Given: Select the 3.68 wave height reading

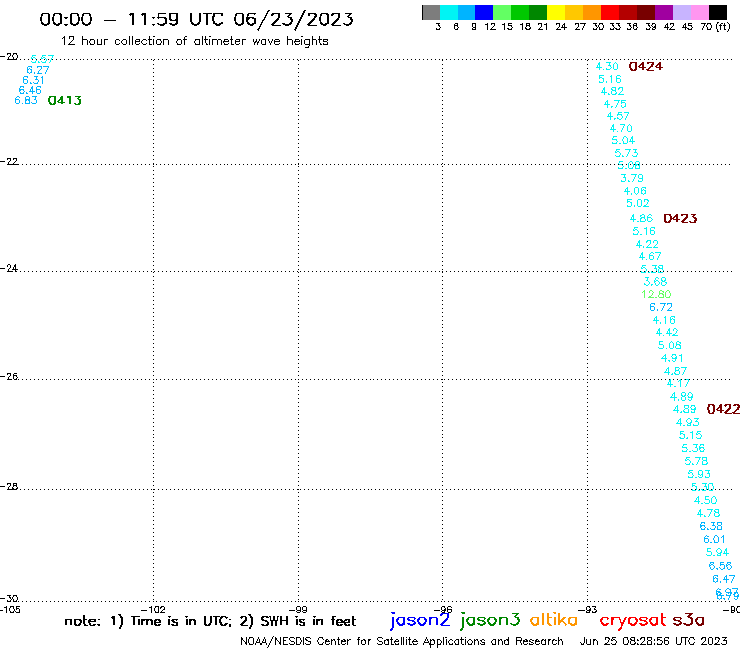Looking at the screenshot, I should coord(656,282).
